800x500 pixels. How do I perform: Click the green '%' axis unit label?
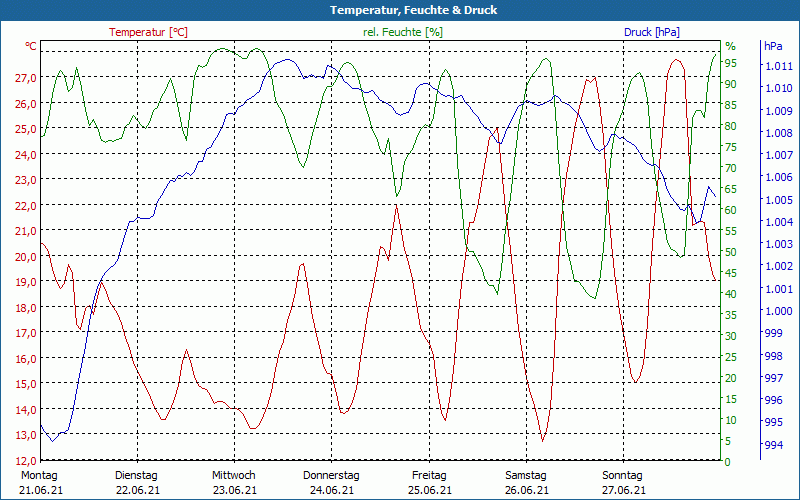(x=731, y=46)
